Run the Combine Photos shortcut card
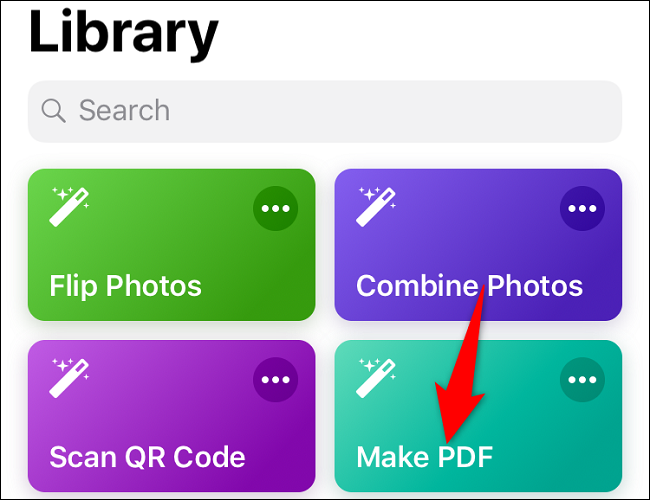Viewport: 650px width, 500px height. 478,245
